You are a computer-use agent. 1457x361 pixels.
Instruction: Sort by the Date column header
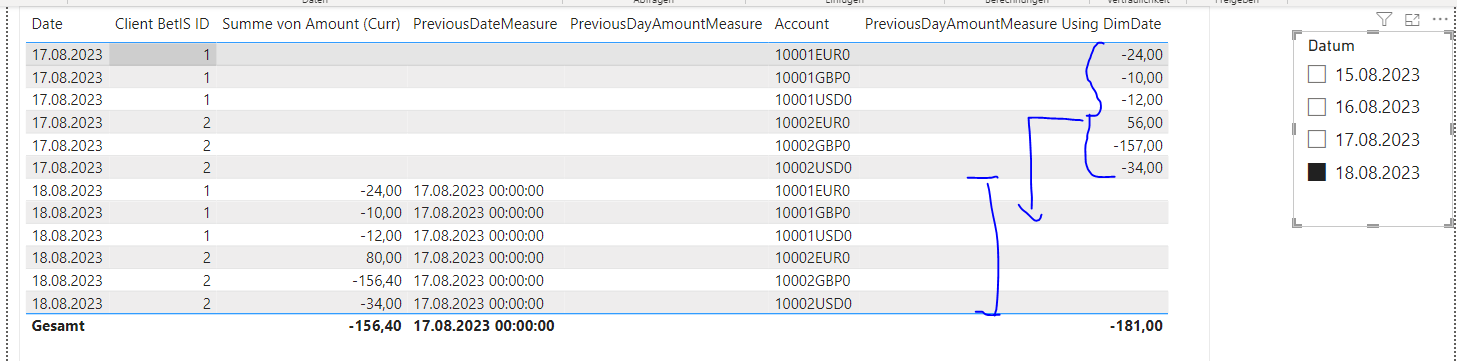click(47, 23)
